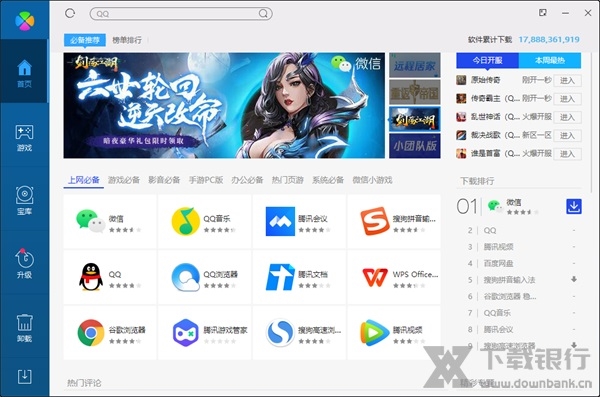Open the Upgrade (升级) sidebar section
The image size is (600, 397).
click(x=24, y=263)
